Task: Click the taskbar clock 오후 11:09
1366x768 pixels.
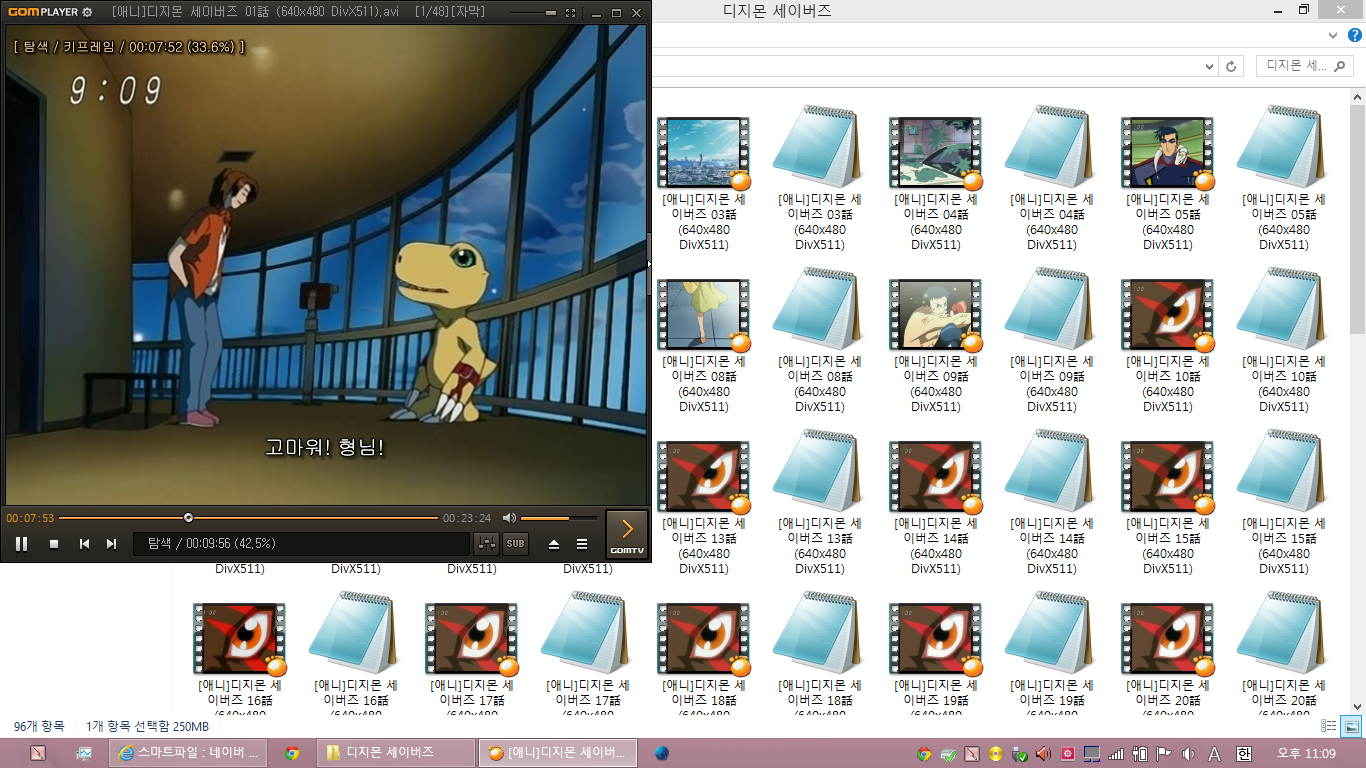Action: click(1306, 753)
